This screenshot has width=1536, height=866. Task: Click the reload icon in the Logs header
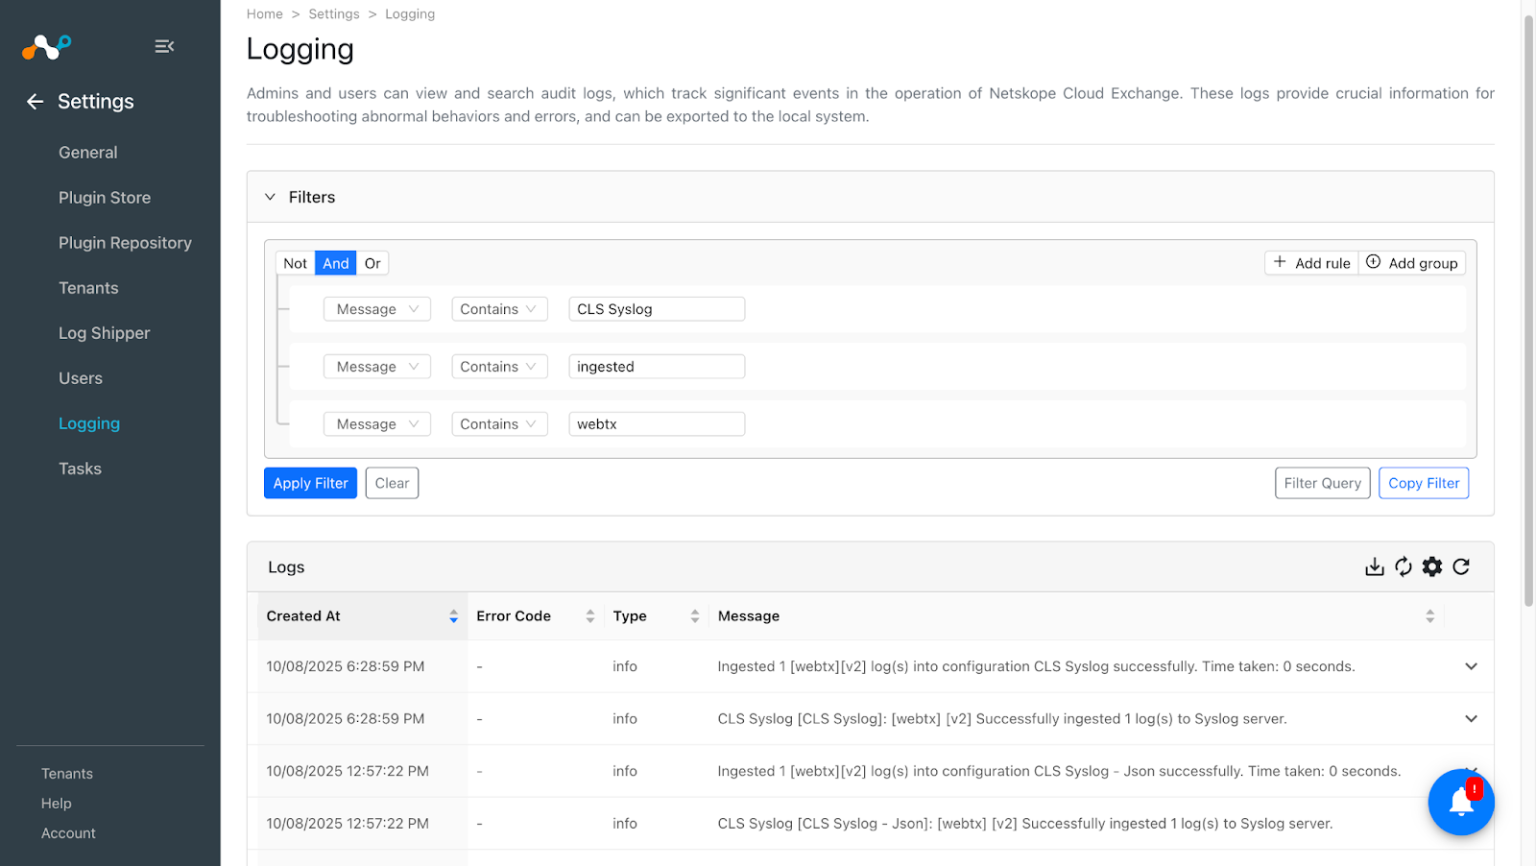click(1461, 567)
